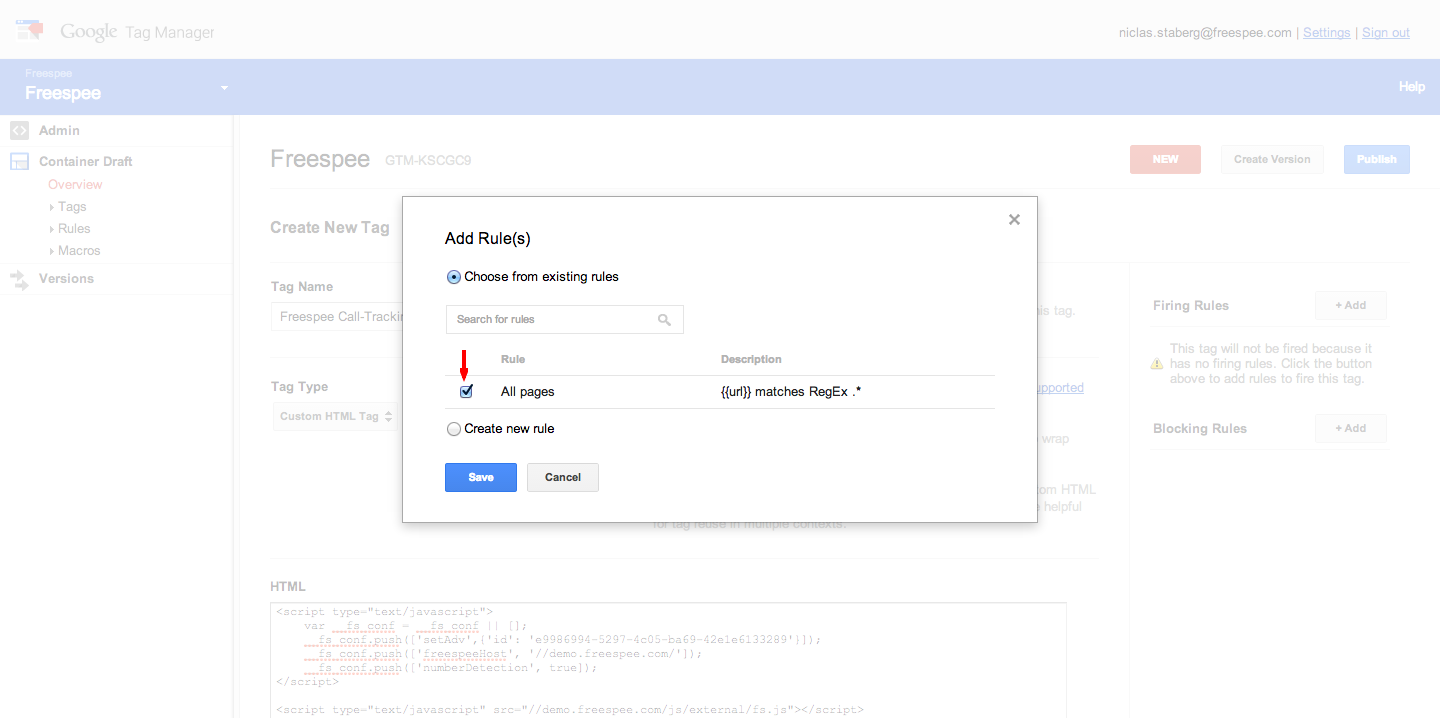Click the All pages rule name
The width and height of the screenshot is (1440, 718).
pos(527,392)
